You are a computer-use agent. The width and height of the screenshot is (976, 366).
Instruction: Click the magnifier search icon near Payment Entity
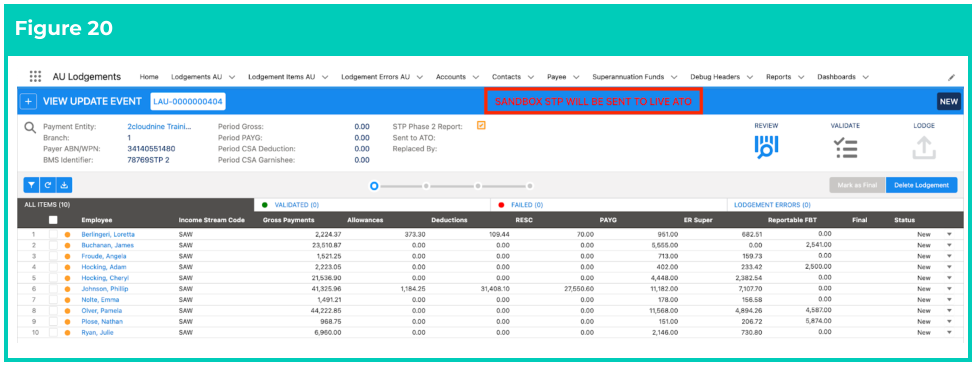tap(30, 128)
